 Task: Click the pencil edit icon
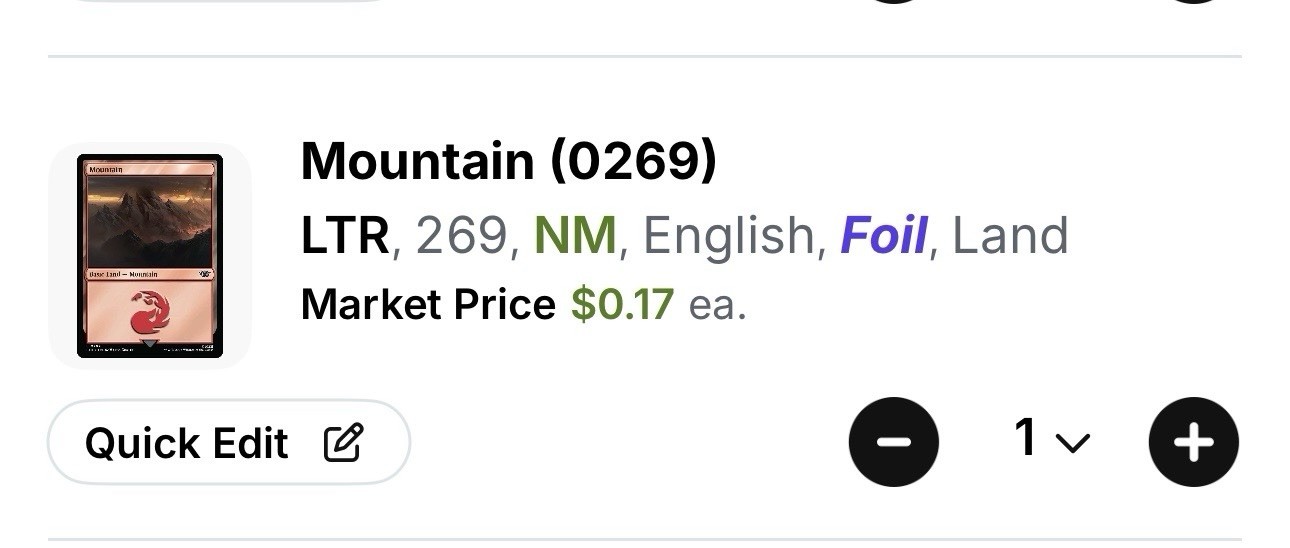coord(344,442)
